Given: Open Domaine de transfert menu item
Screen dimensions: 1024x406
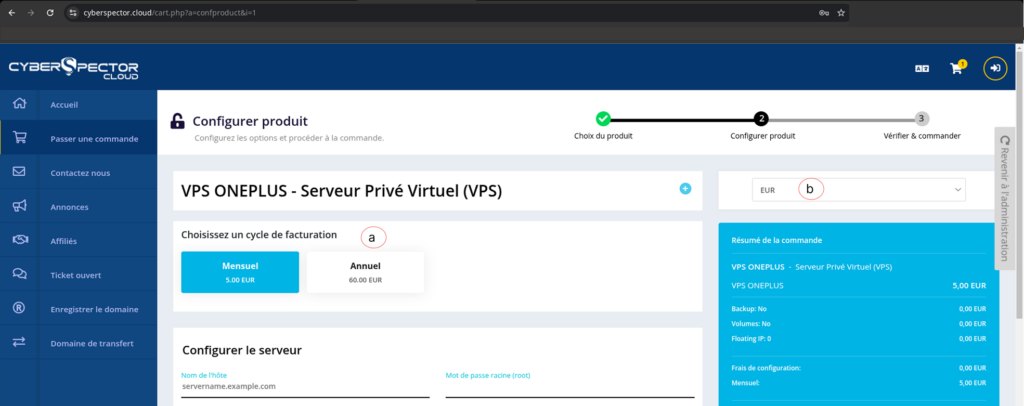Looking at the screenshot, I should 92,343.
